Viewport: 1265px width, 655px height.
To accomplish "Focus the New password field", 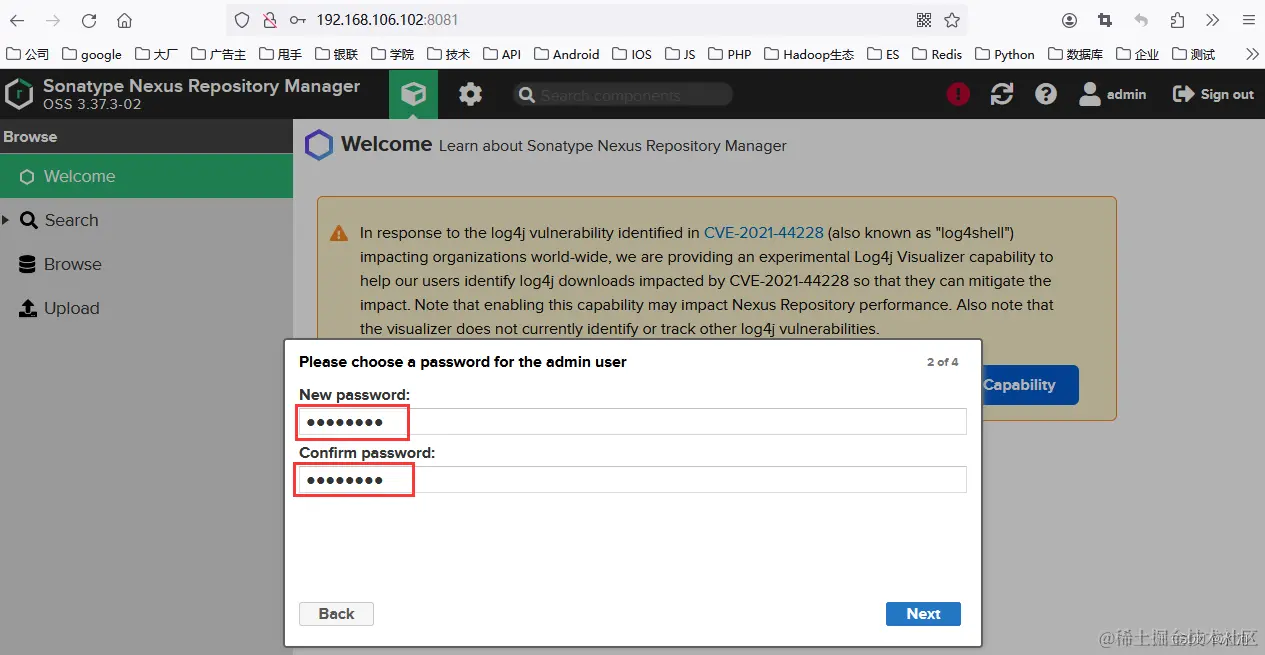I will (633, 422).
